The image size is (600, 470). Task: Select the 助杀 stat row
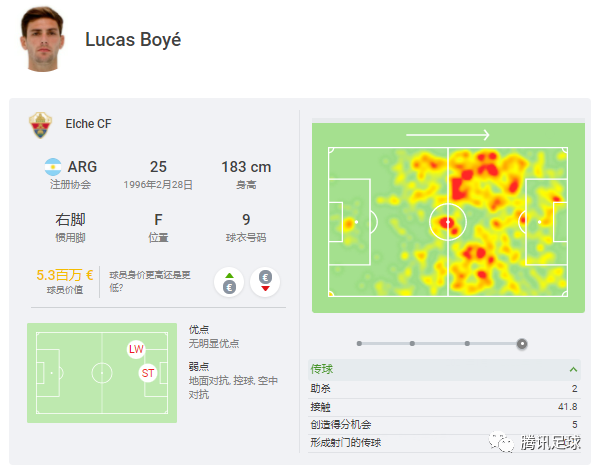[445, 389]
